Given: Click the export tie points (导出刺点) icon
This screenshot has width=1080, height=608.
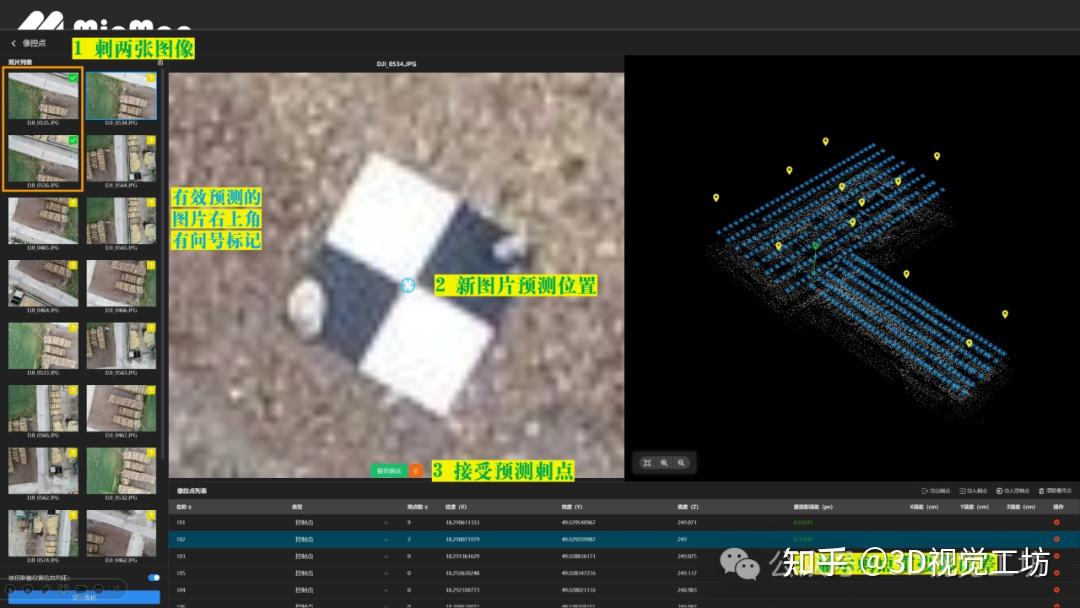Looking at the screenshot, I should (x=925, y=490).
